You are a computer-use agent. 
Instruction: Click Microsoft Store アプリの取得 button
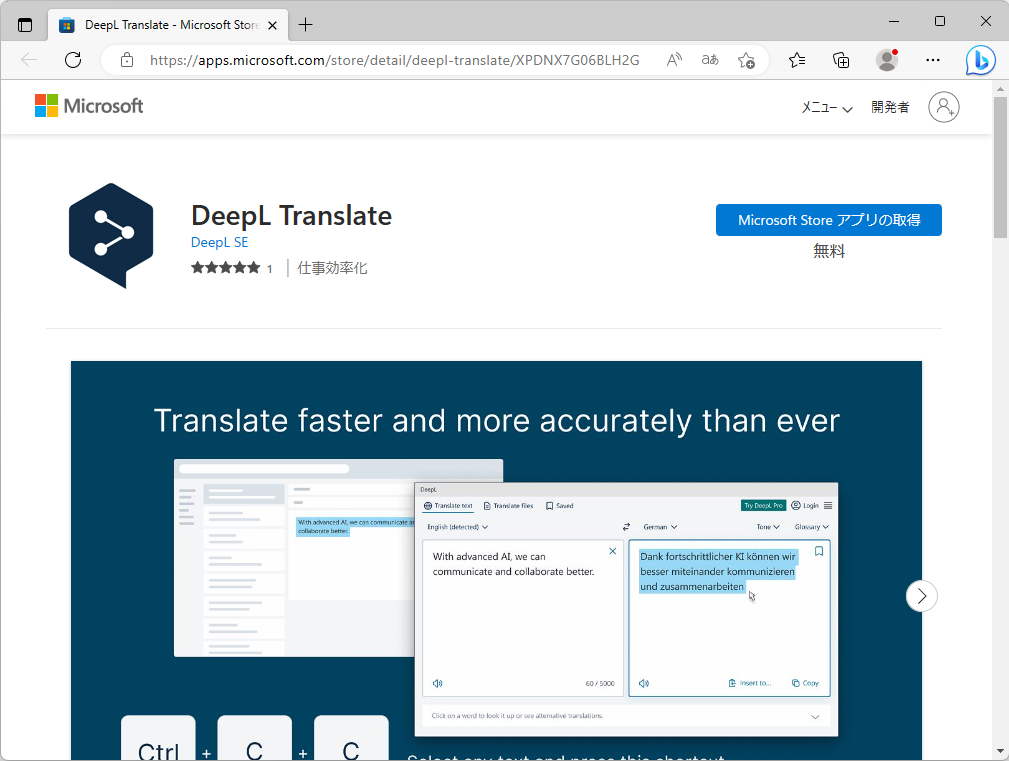[x=828, y=220]
